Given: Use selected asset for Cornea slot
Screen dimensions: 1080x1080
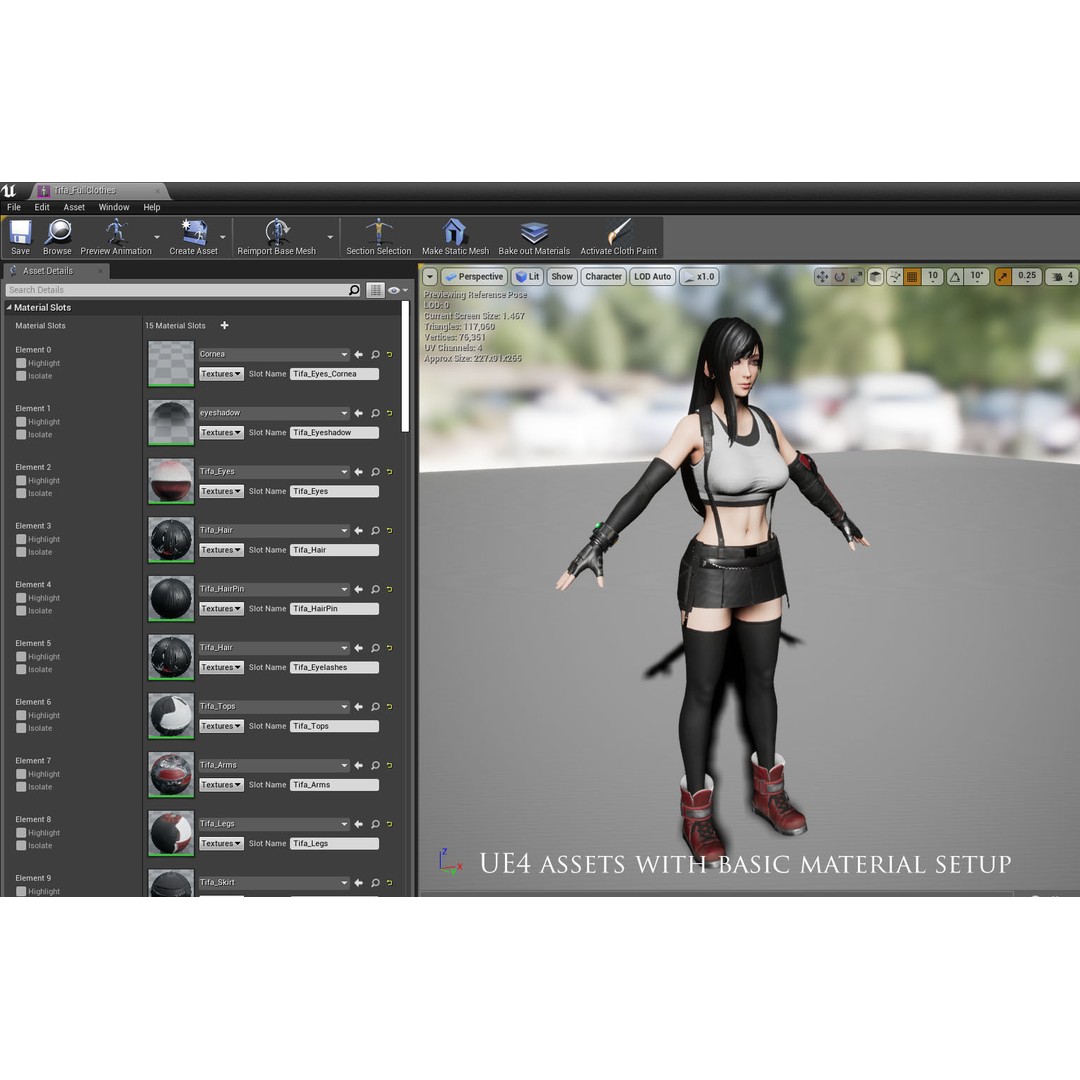Looking at the screenshot, I should pos(359,354).
